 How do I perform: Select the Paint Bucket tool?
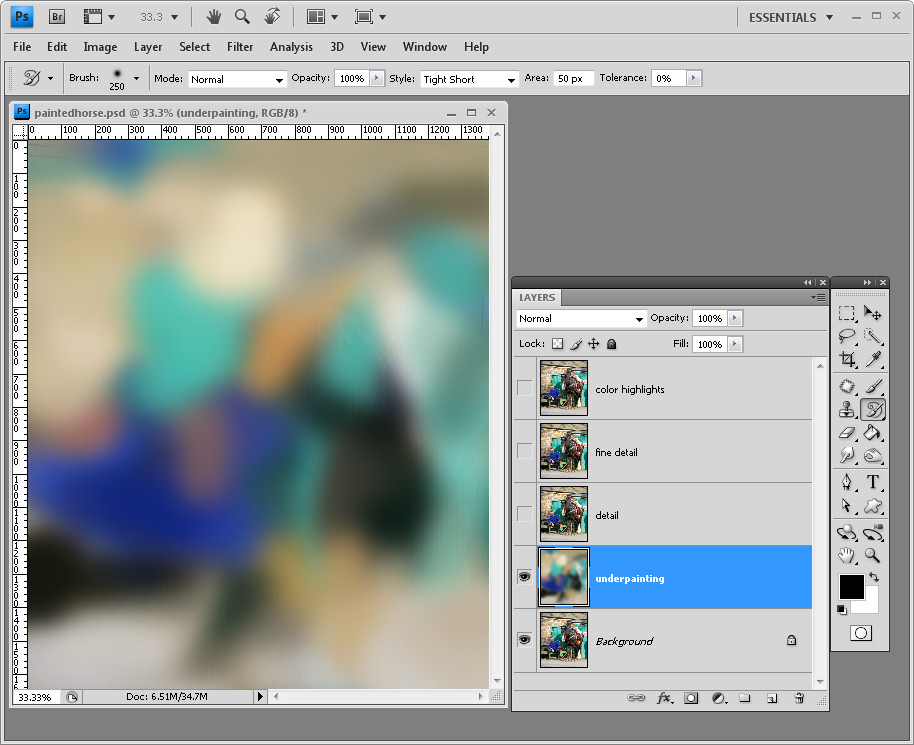click(873, 433)
